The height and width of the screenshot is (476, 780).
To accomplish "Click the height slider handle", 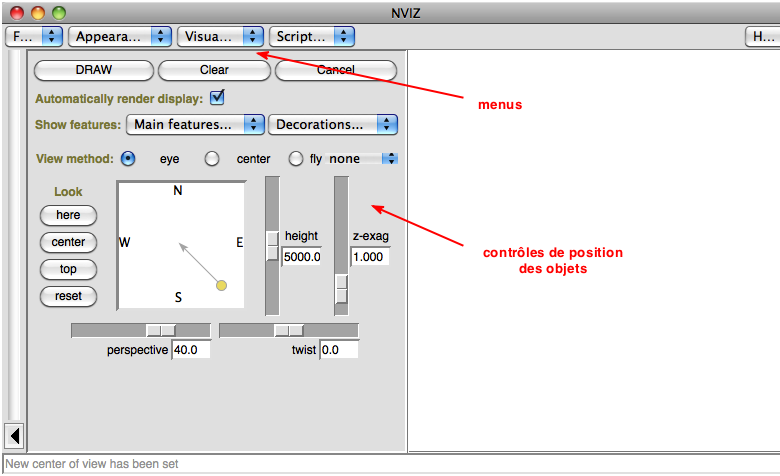I will pos(272,245).
